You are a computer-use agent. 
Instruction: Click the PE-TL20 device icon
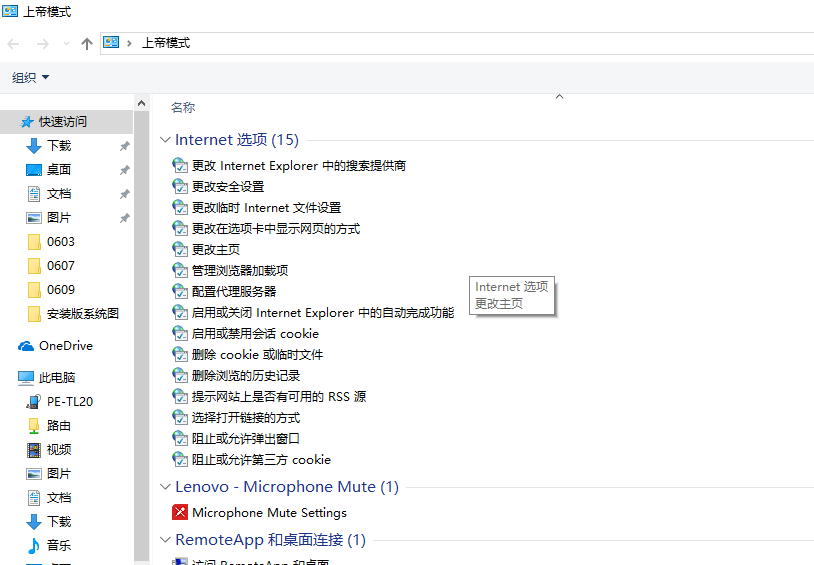(34, 402)
